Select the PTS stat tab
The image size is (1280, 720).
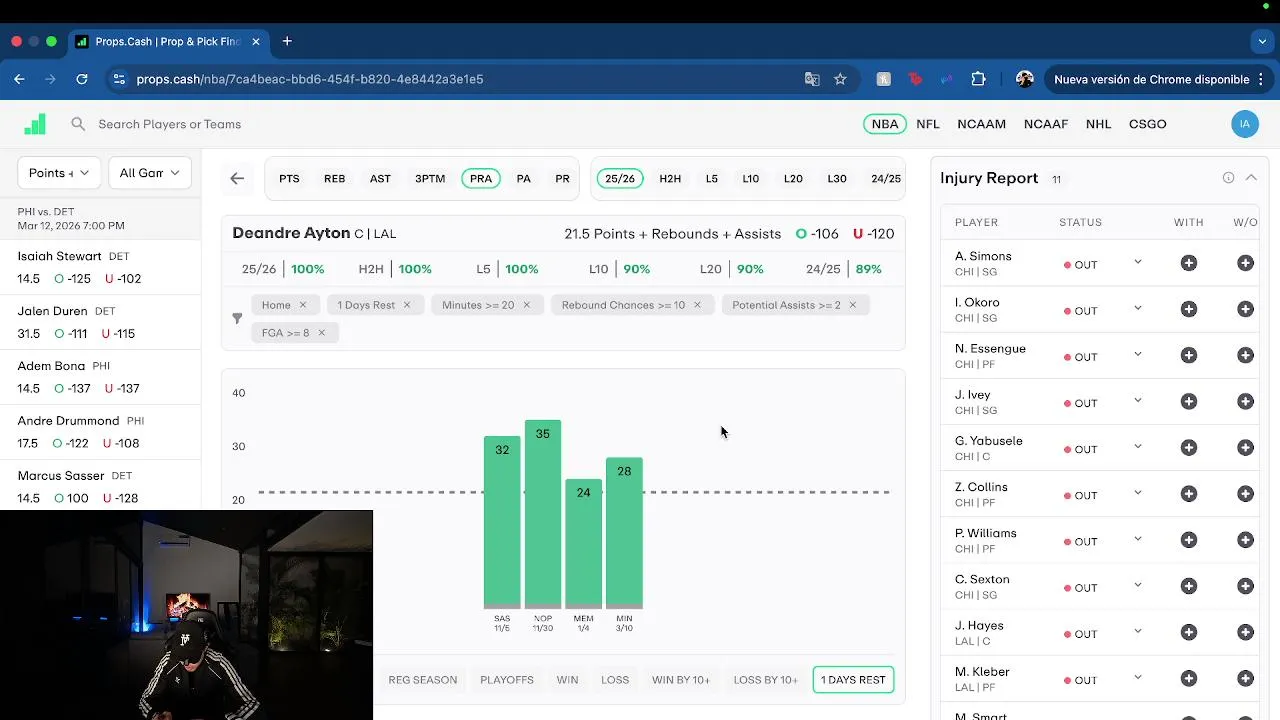(289, 179)
